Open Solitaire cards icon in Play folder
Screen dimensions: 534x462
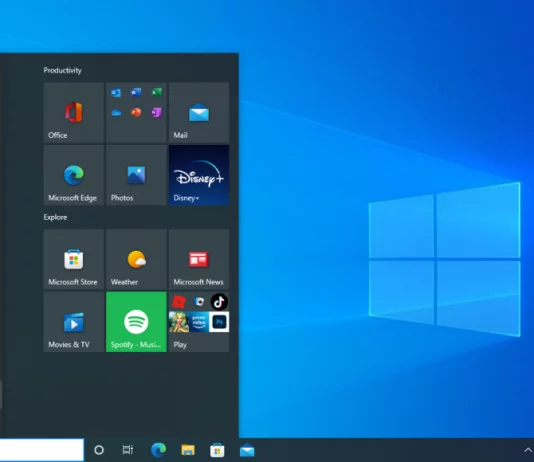coord(199,302)
